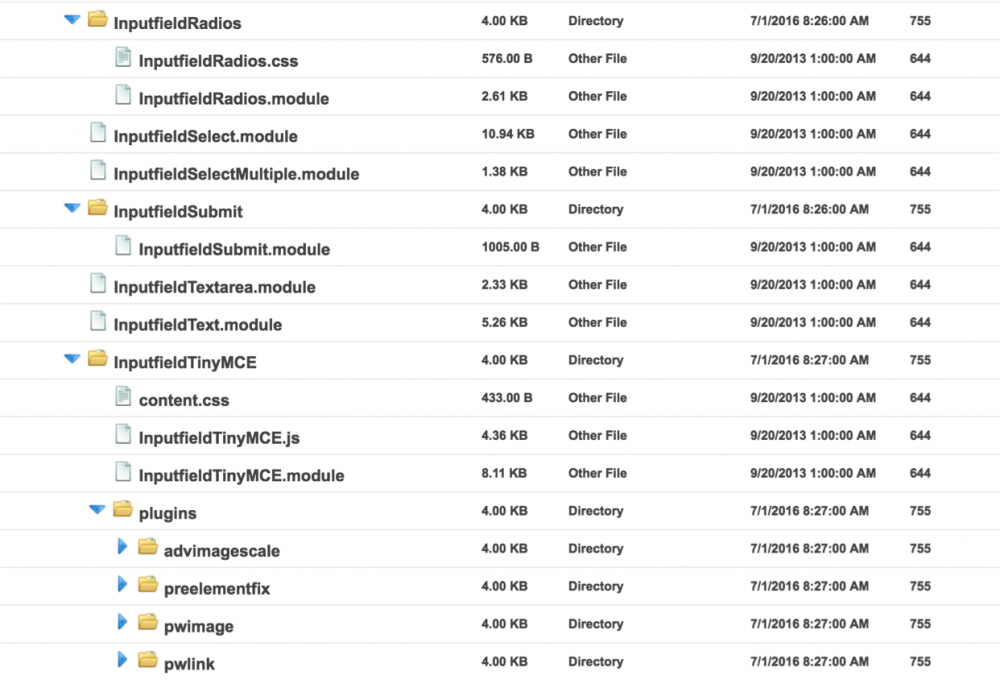Screen dimensions: 1000x680
Task: Collapse the InputfieldRadios folder
Action: pos(71,20)
